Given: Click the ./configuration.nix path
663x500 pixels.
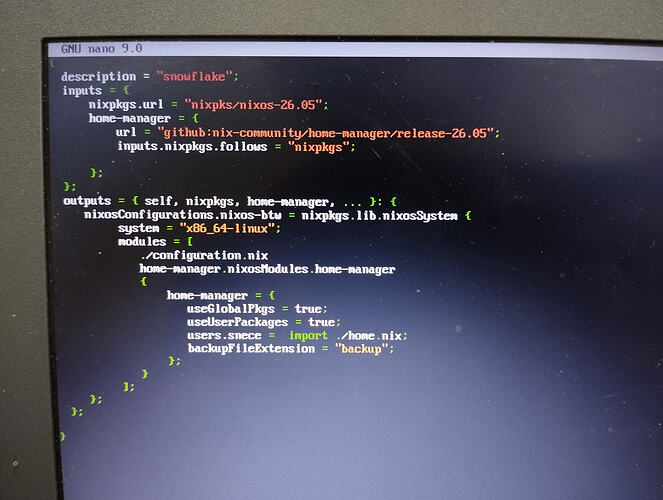Looking at the screenshot, I should pyautogui.click(x=204, y=255).
